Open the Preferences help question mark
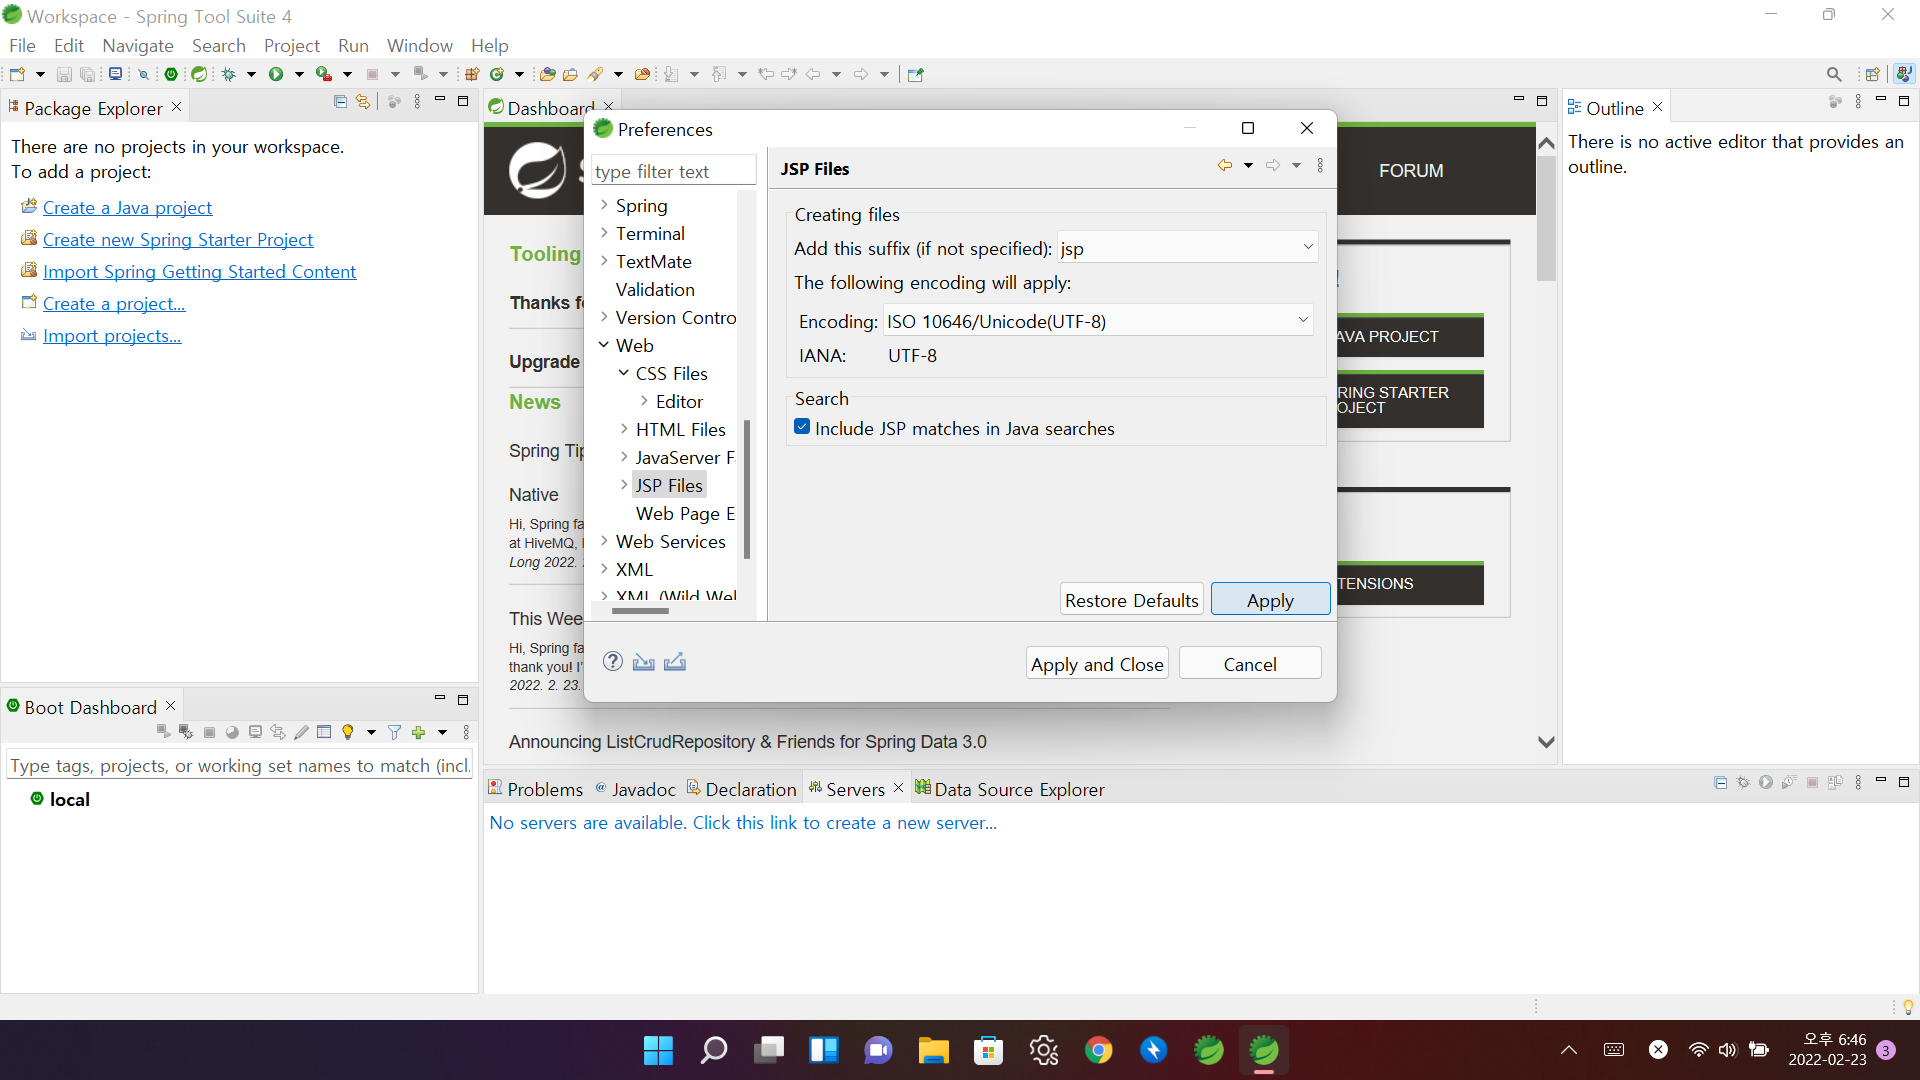Screen dimensions: 1920x1080 [613, 662]
